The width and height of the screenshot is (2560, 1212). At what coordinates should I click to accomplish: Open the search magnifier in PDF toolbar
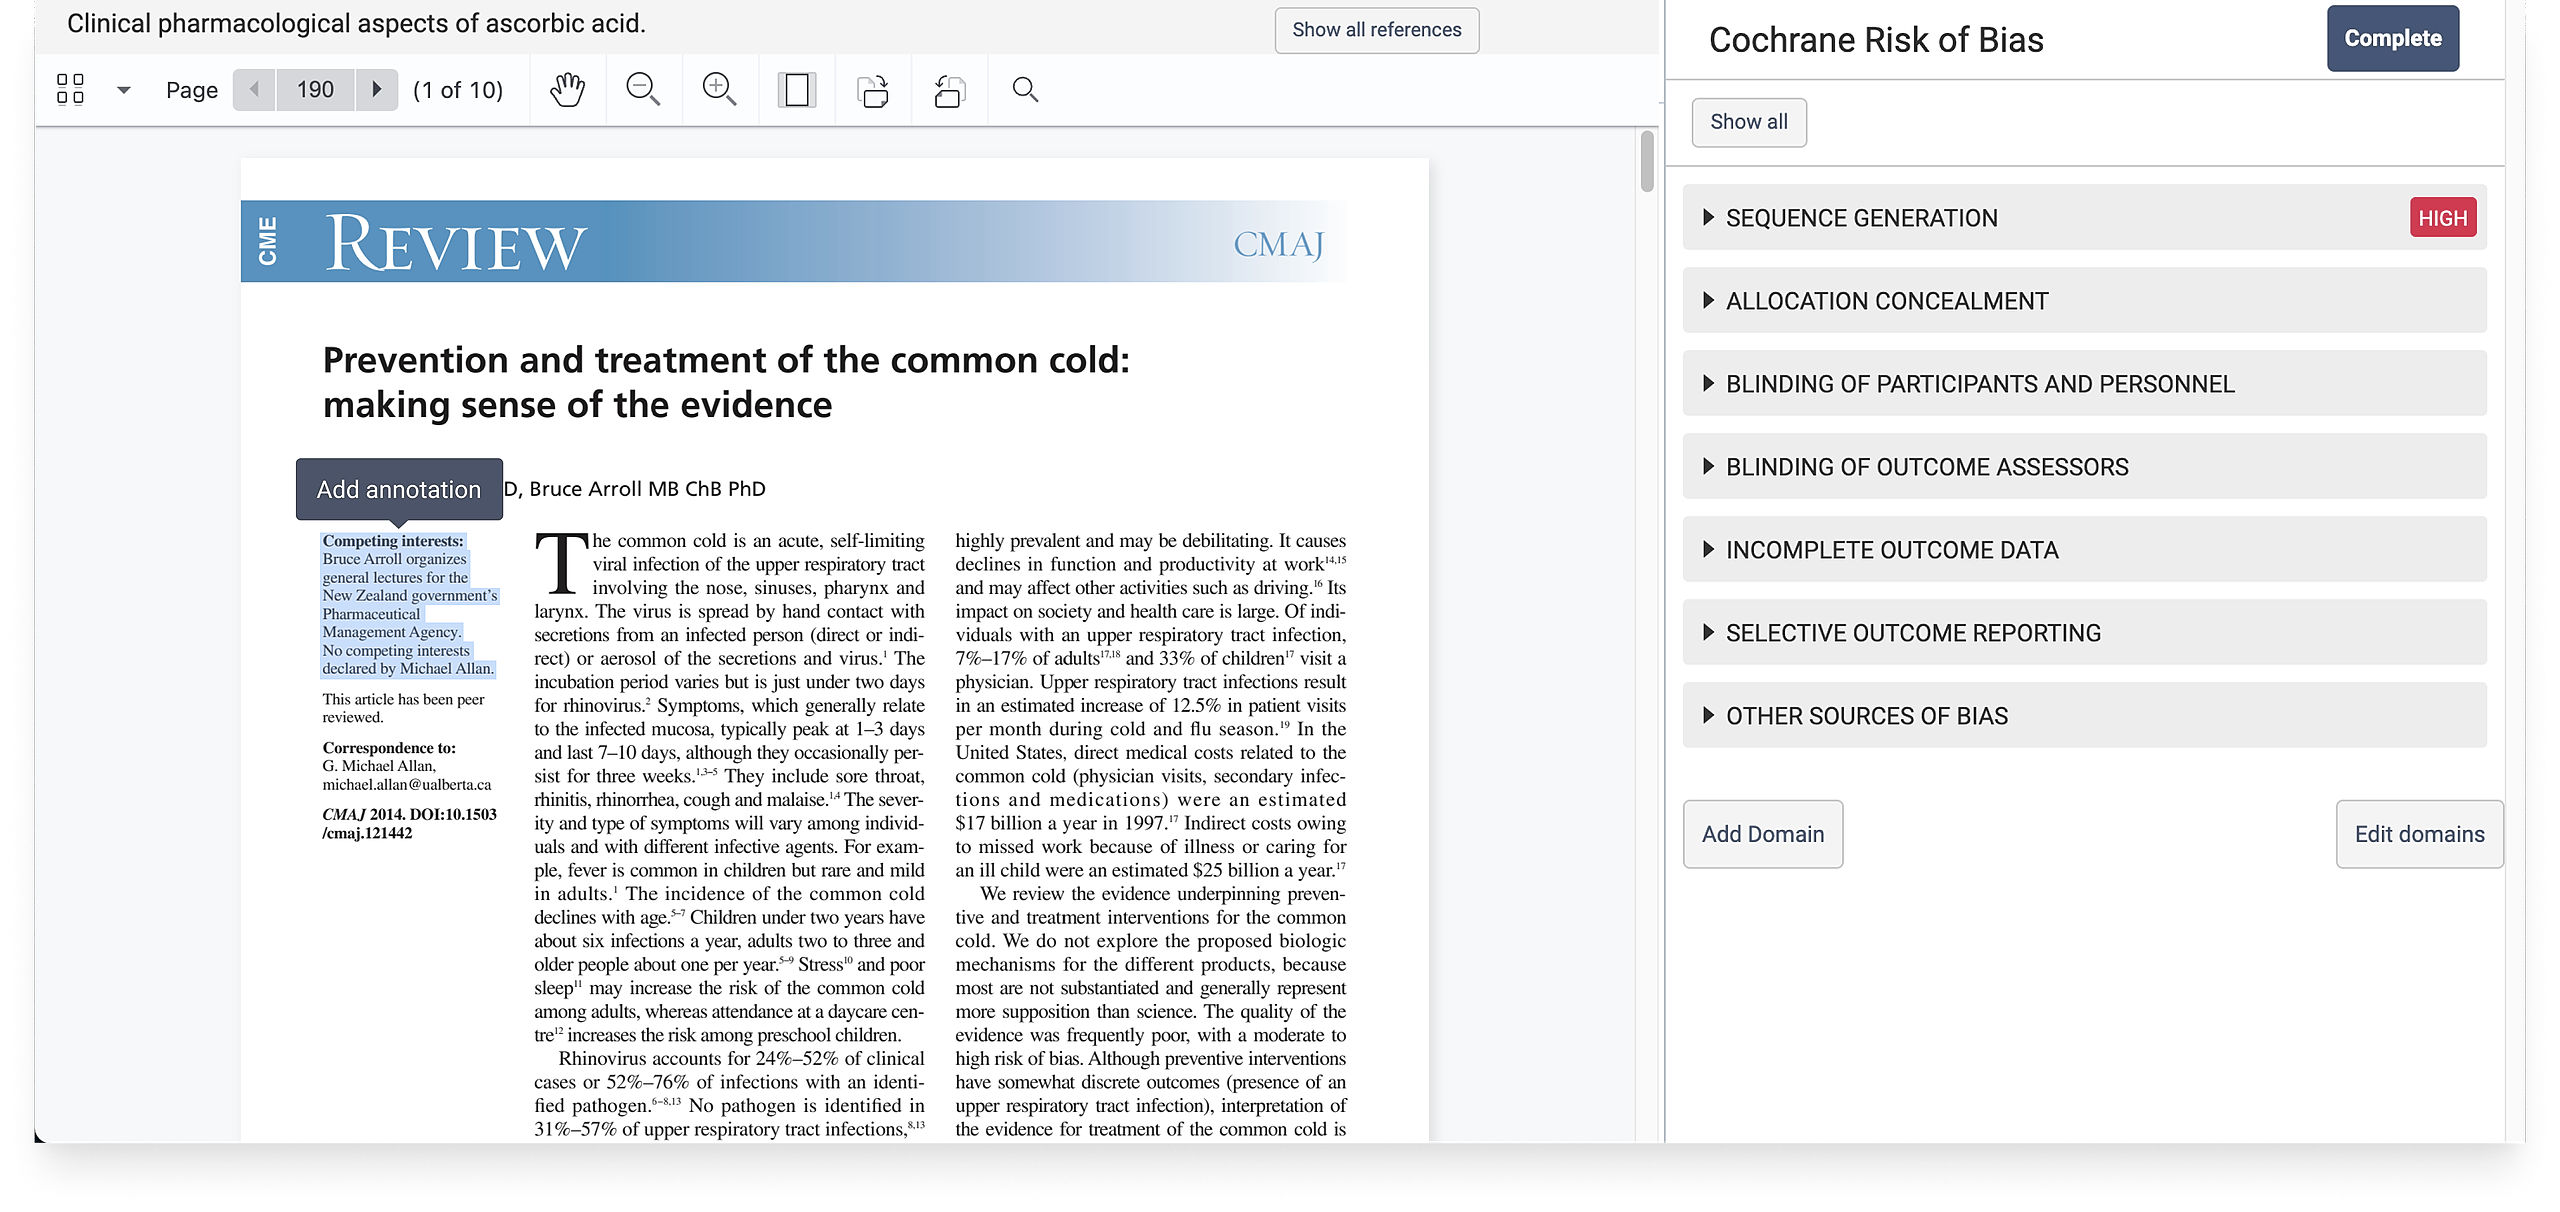click(x=1025, y=89)
